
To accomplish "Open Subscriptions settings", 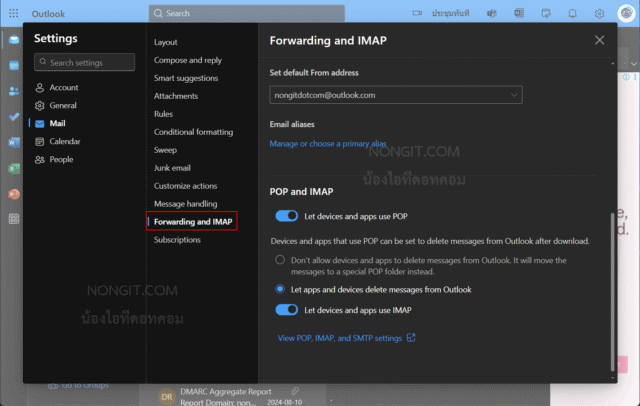I will click(x=177, y=240).
